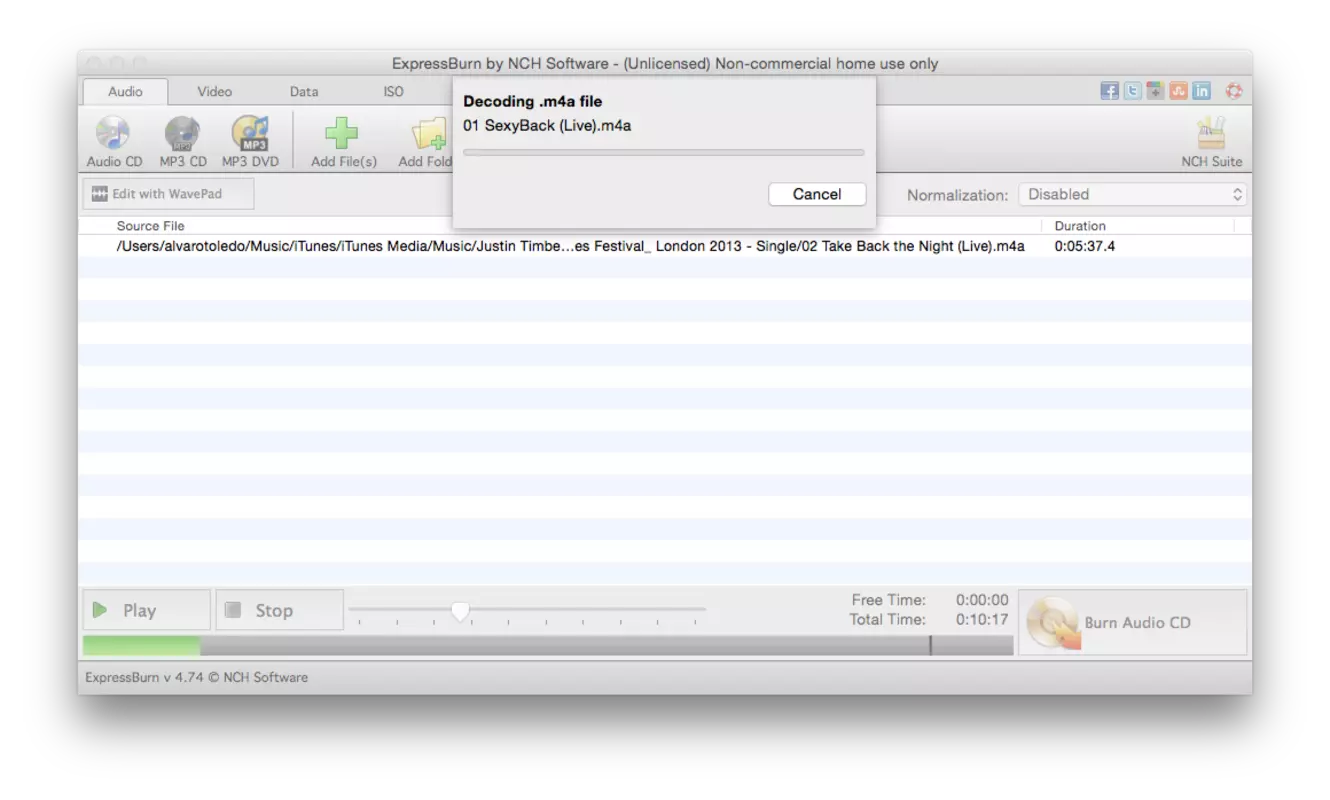Select the MP3 DVD disc type icon
Image resolution: width=1330 pixels, height=800 pixels.
(x=250, y=142)
